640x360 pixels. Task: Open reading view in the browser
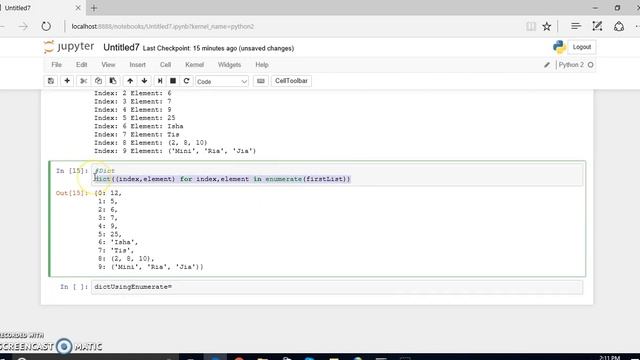tap(531, 27)
